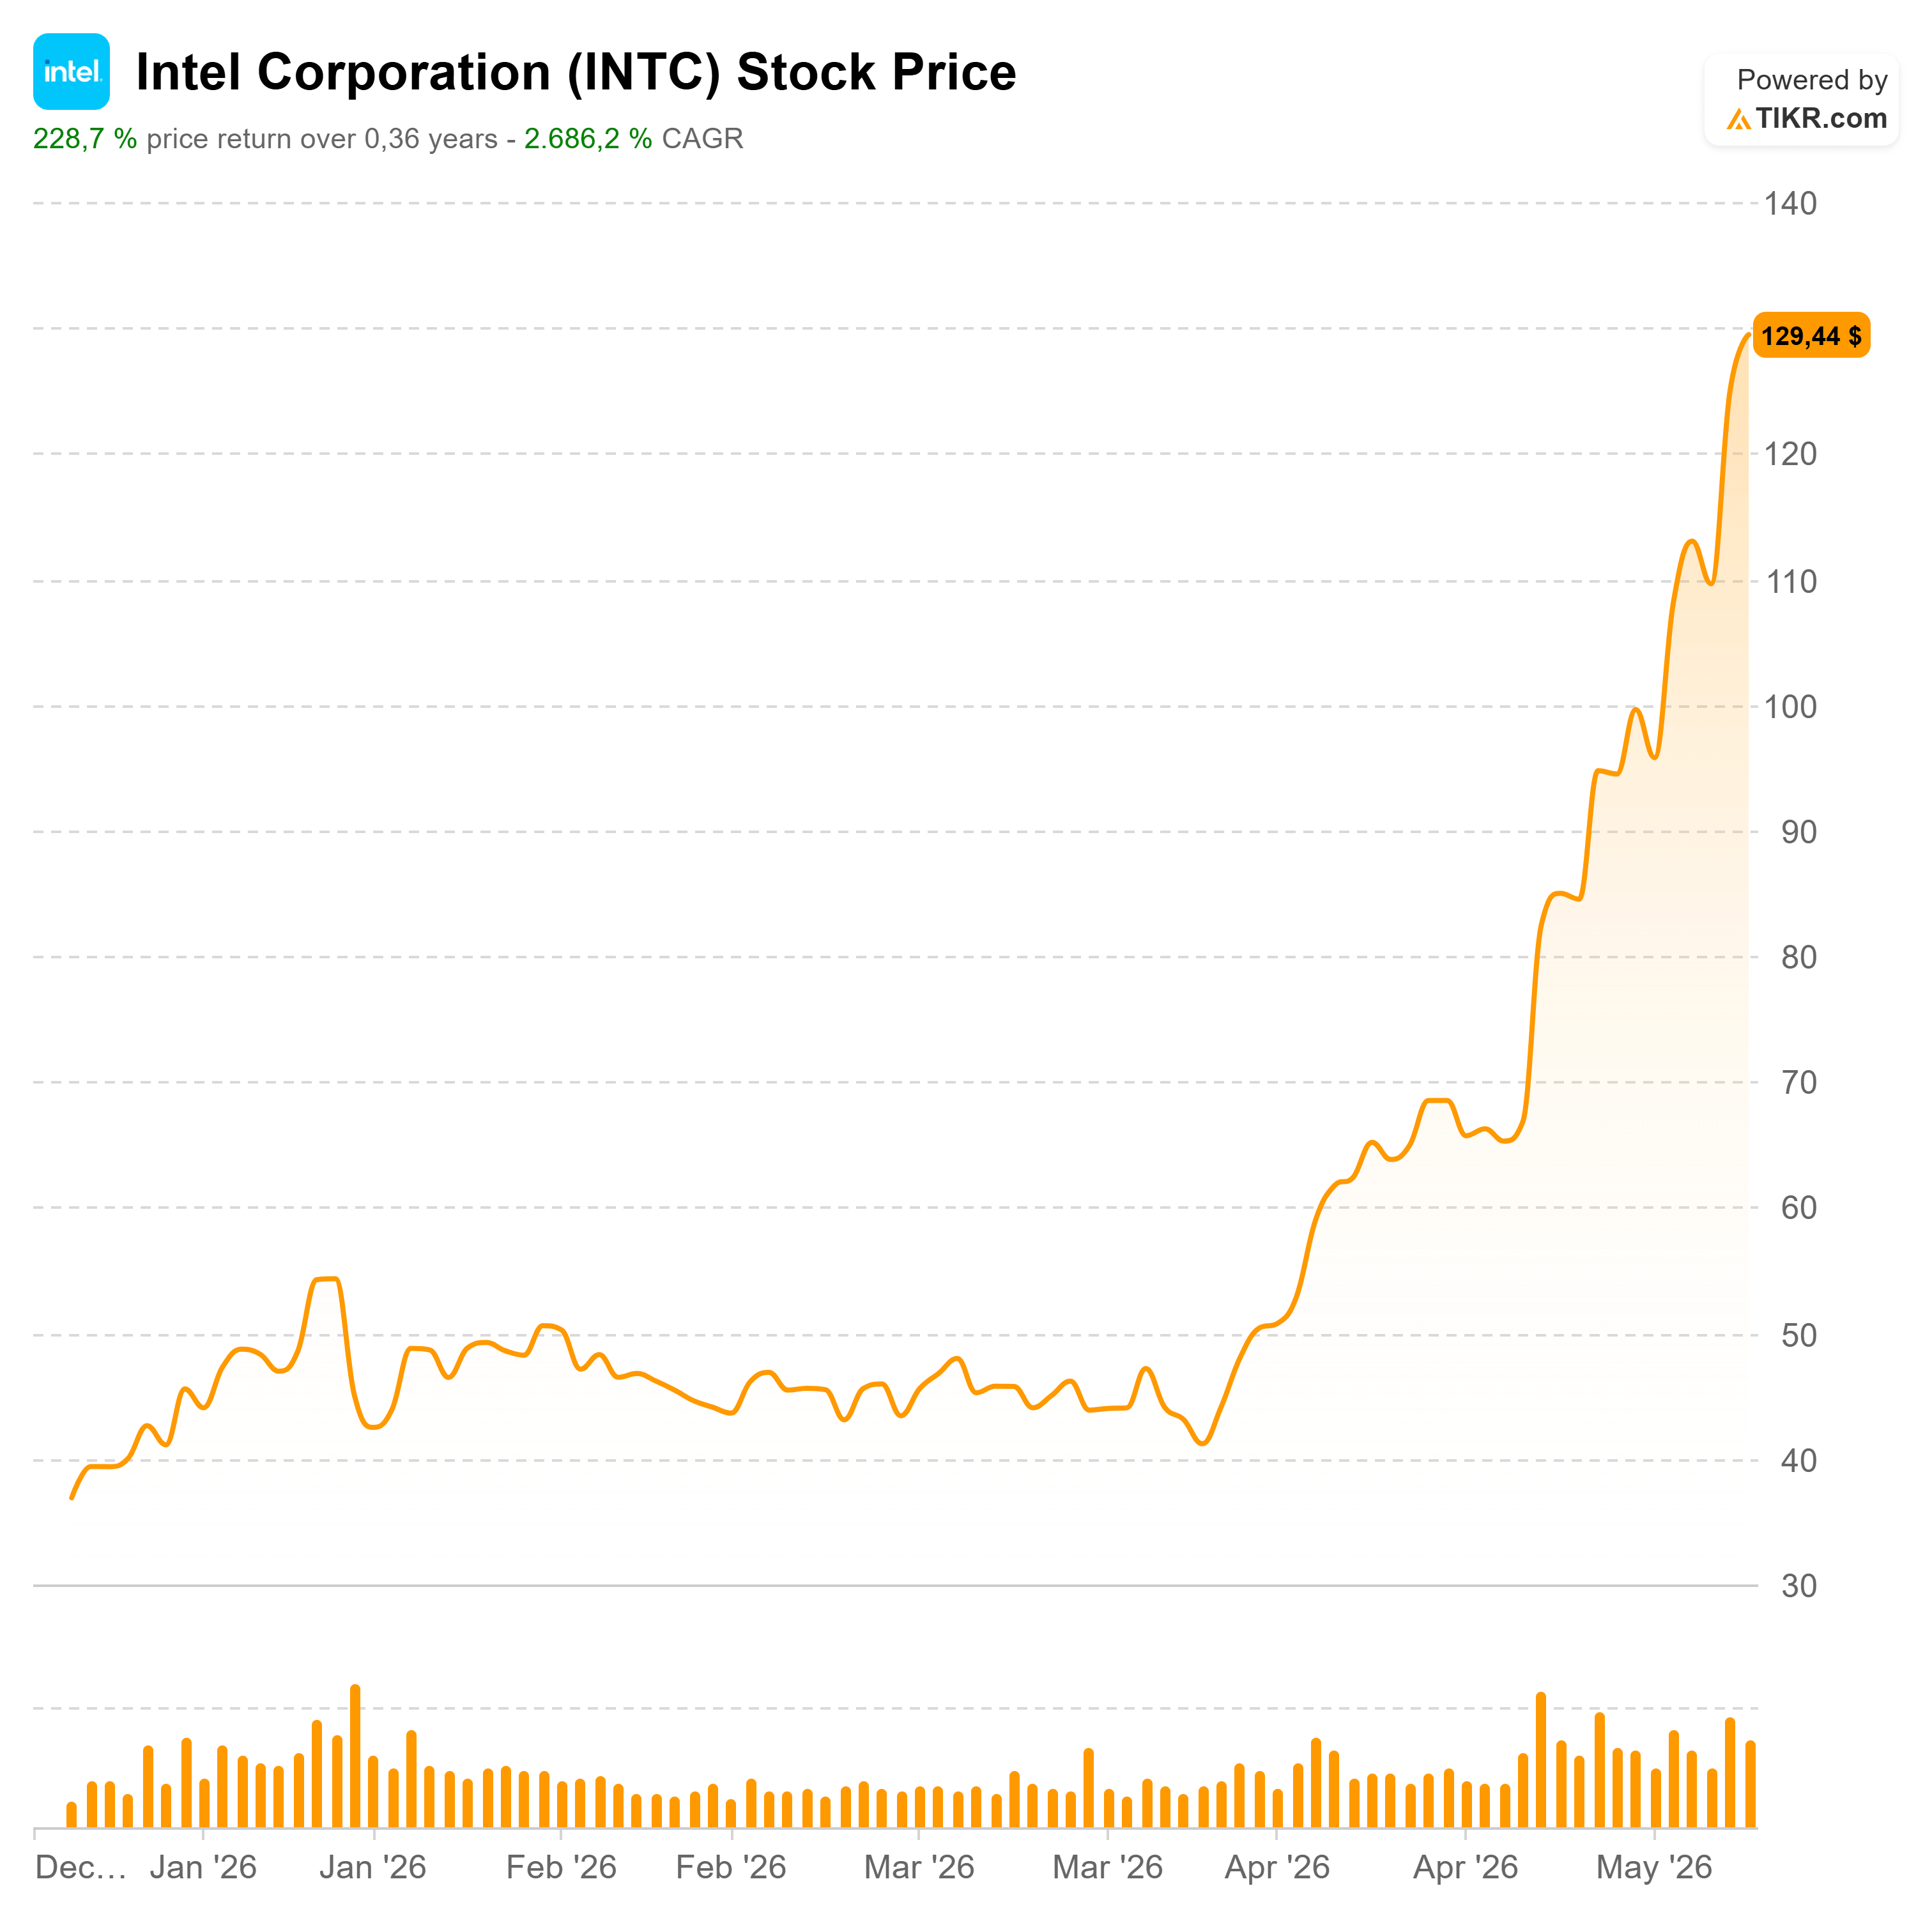
Task: Click the Intel logo icon
Action: coord(71,71)
